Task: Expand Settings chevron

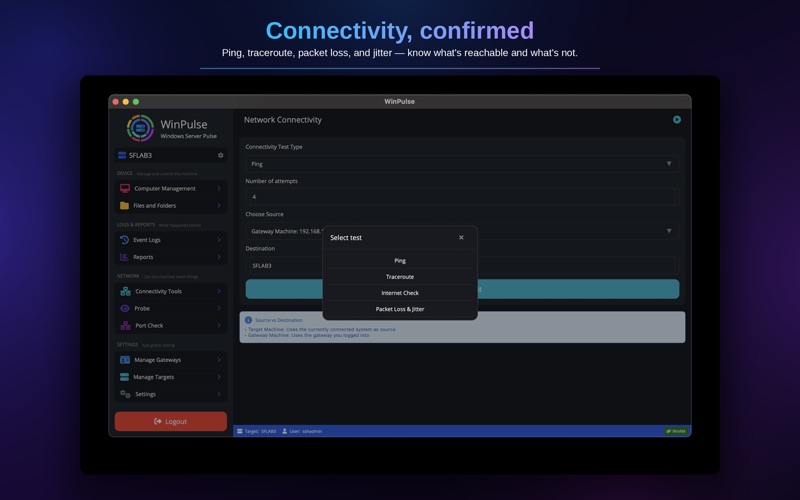Action: coord(219,394)
